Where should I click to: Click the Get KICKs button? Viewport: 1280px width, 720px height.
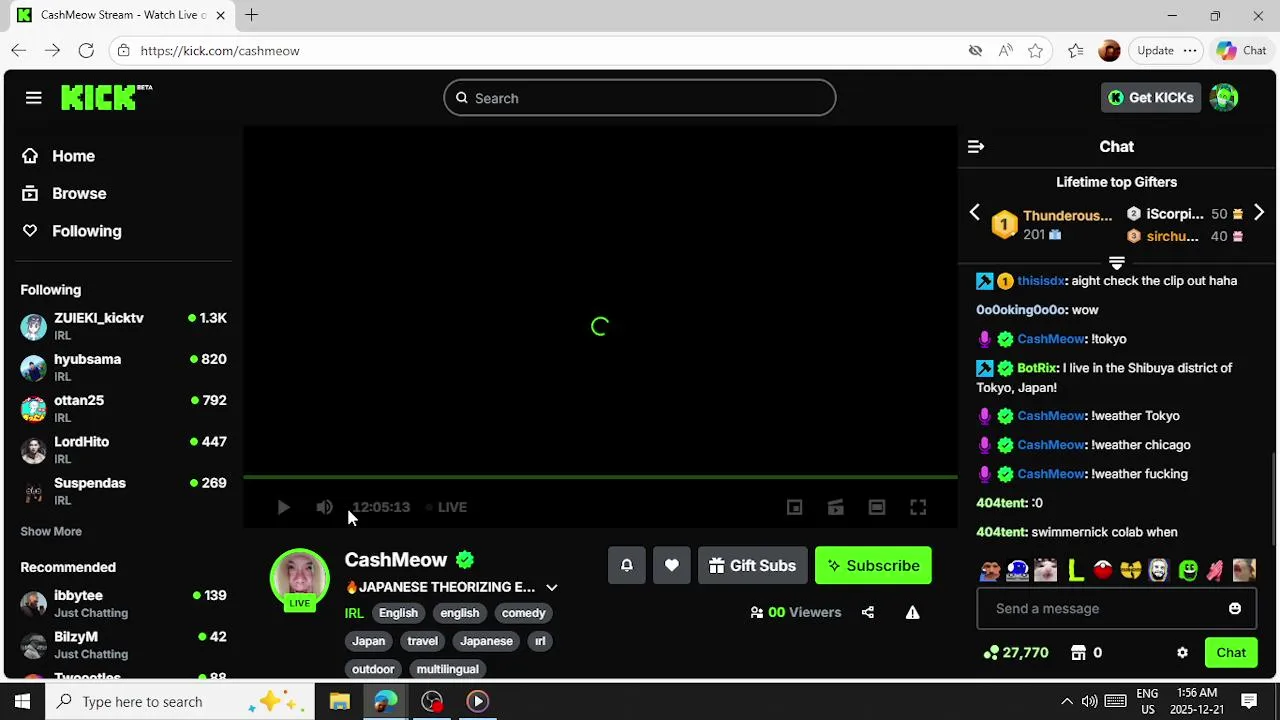[x=1151, y=97]
